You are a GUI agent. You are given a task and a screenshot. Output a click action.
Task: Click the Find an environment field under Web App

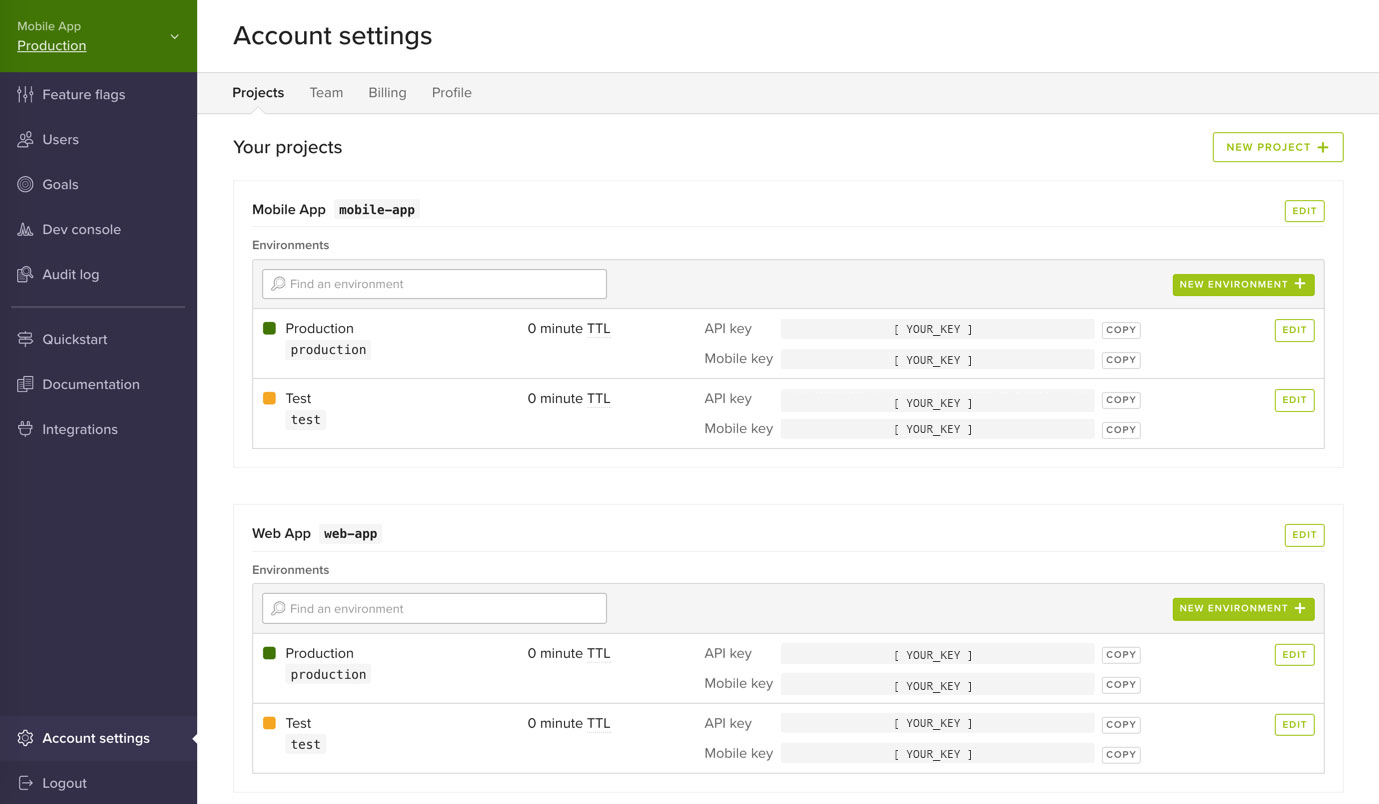(x=433, y=607)
